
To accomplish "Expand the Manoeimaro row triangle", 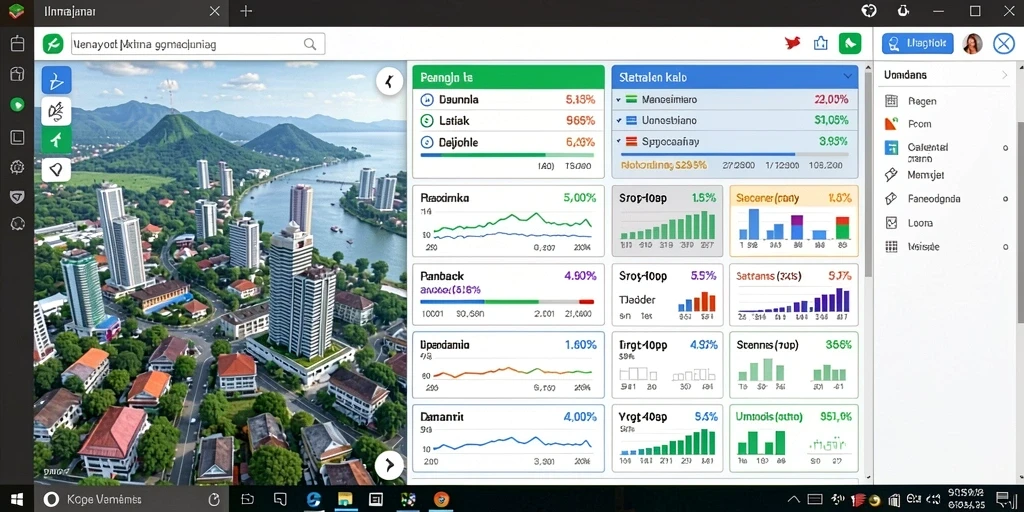I will (x=618, y=101).
